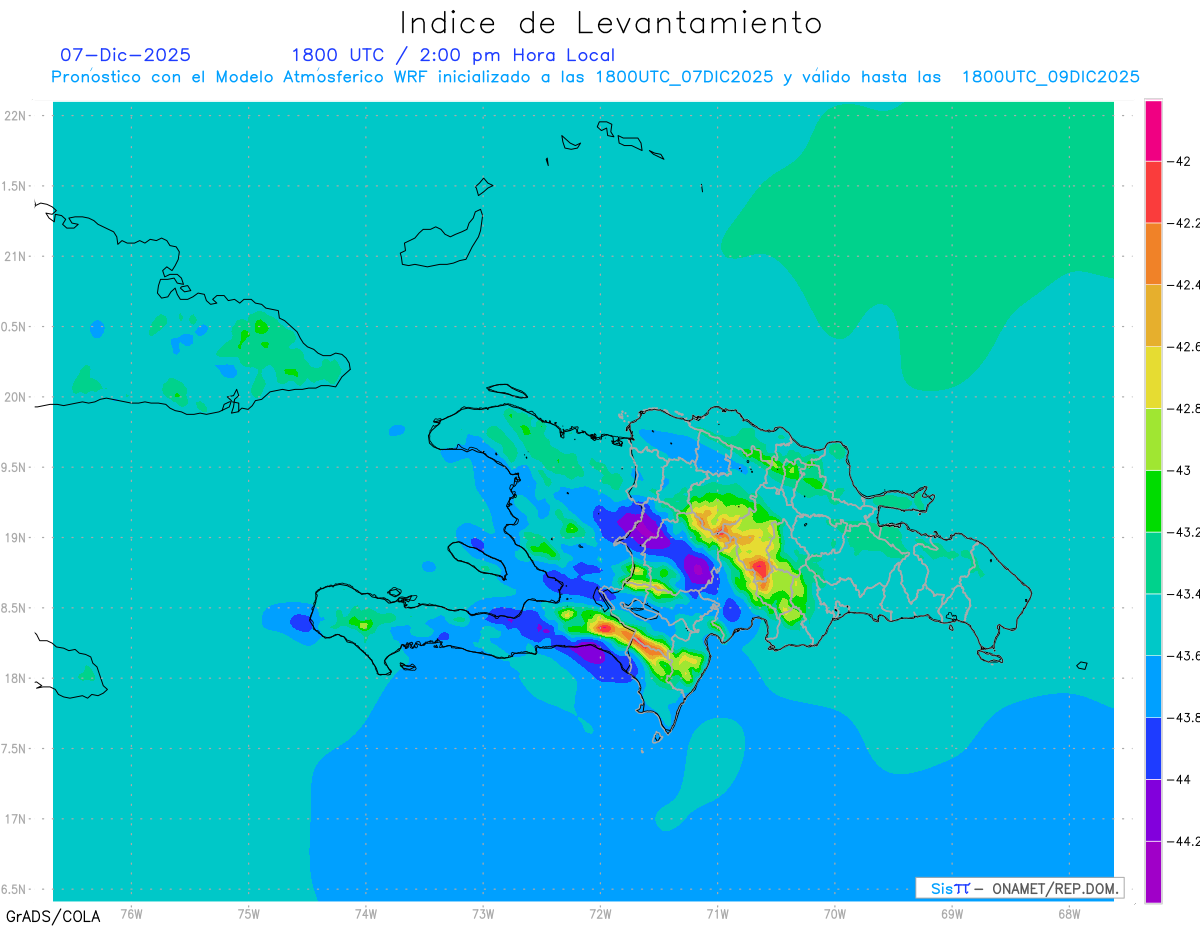Click the pink swatch at legend top
Viewport: 1200px width, 927px height.
(1153, 131)
